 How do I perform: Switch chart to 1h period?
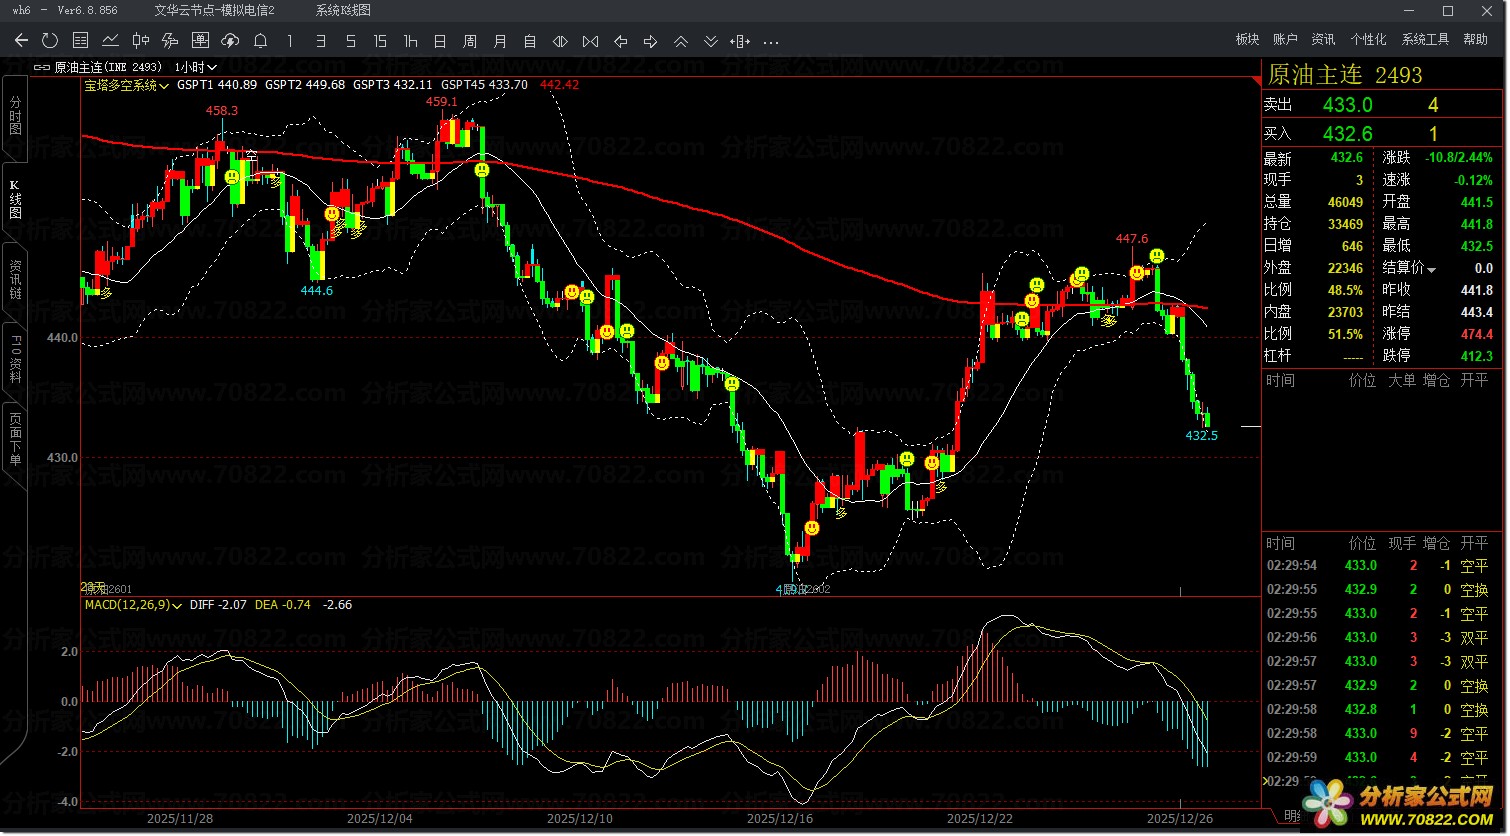tap(410, 41)
